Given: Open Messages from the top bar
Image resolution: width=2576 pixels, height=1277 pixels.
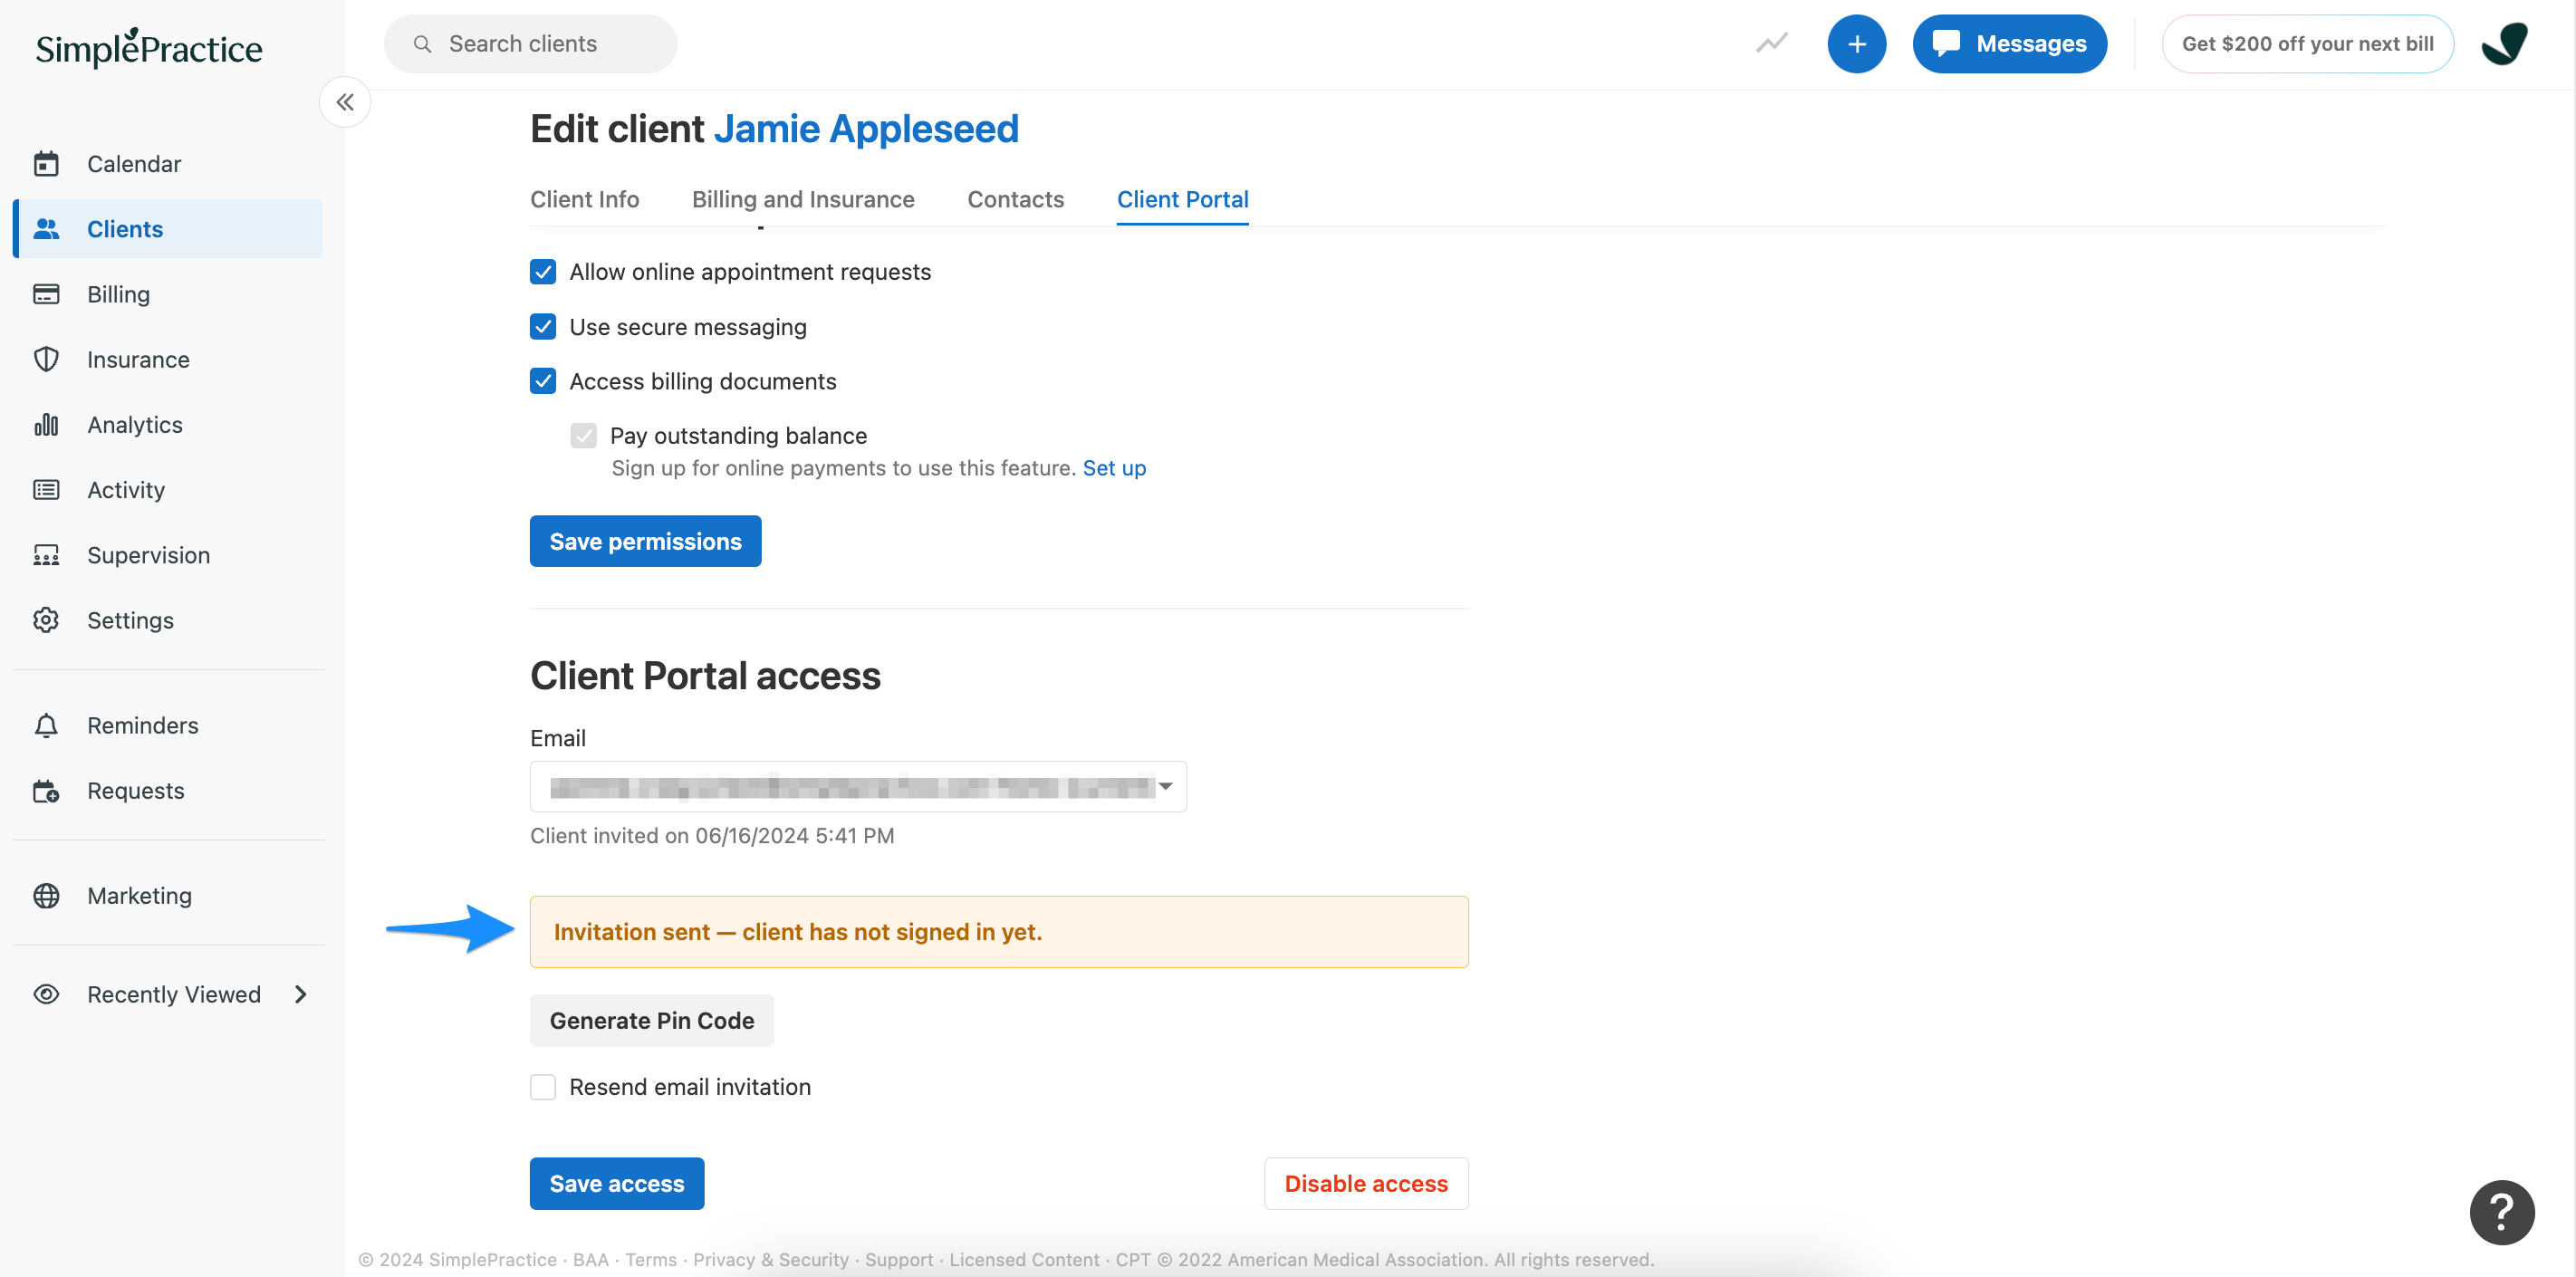Looking at the screenshot, I should [x=2009, y=43].
